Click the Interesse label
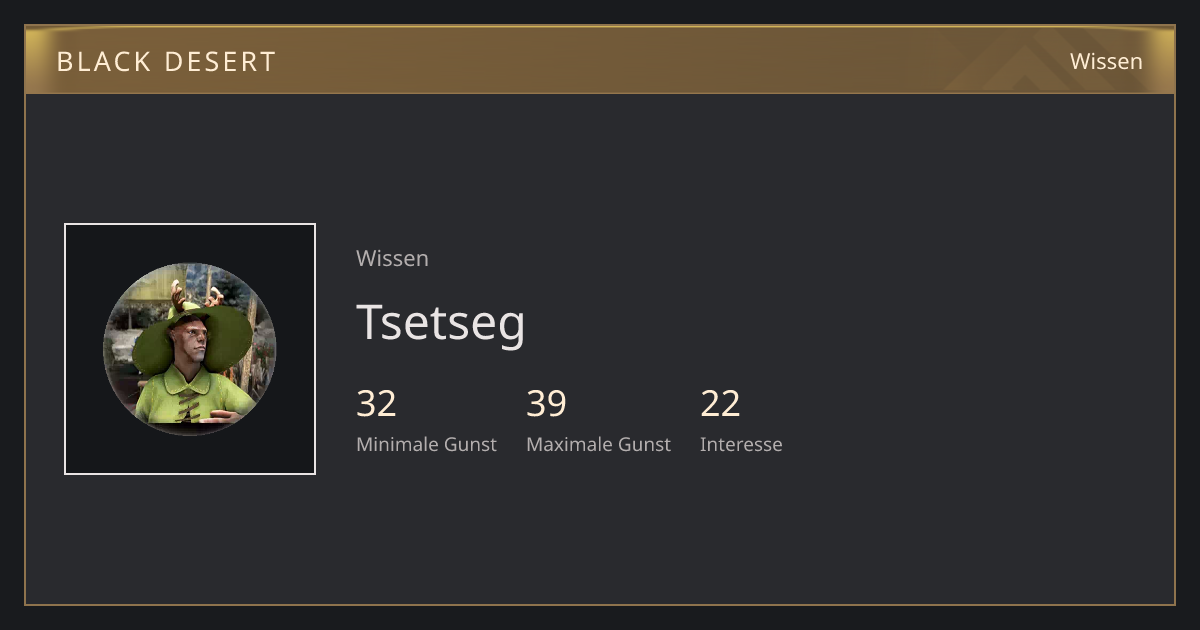The width and height of the screenshot is (1200, 630). (x=741, y=444)
